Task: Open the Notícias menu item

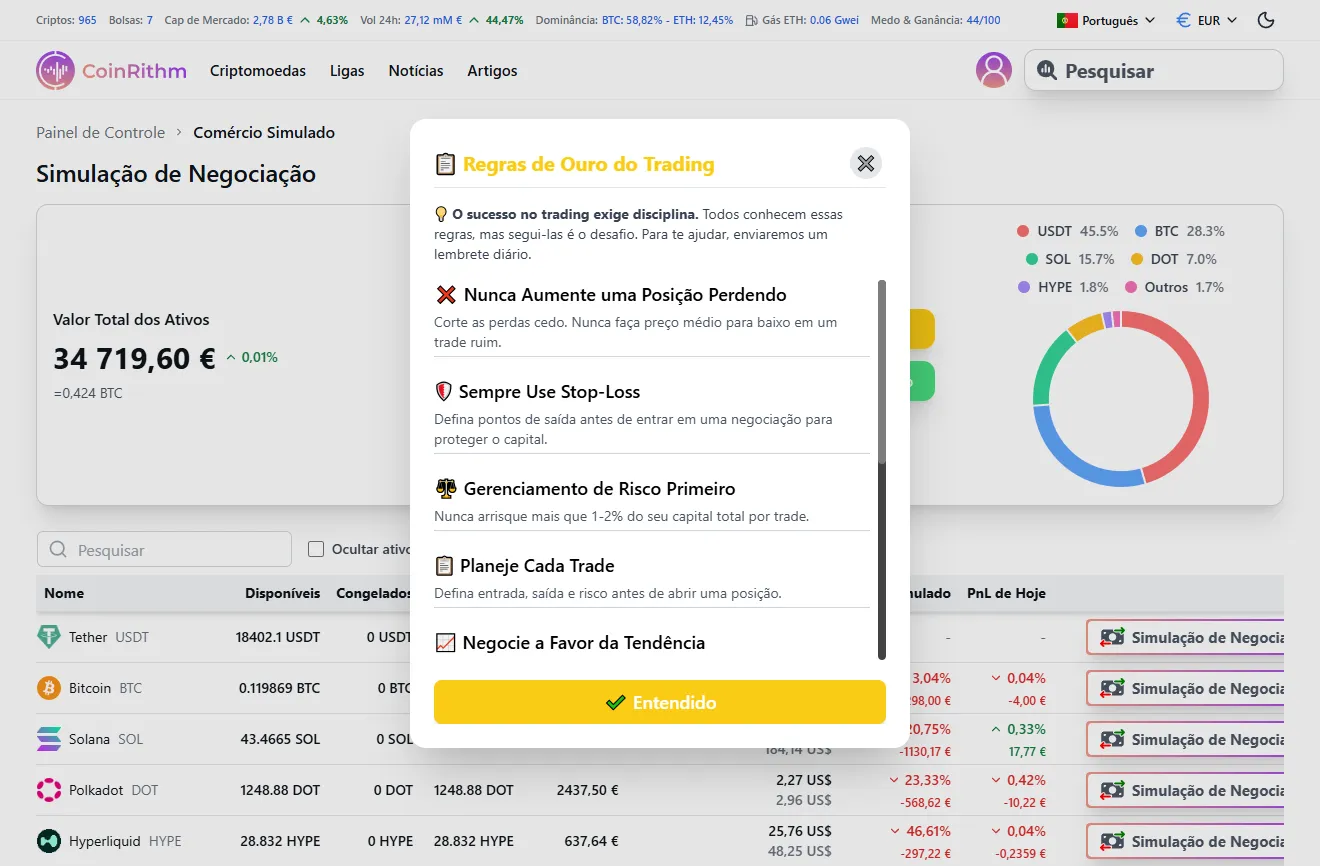Action: pyautogui.click(x=416, y=70)
